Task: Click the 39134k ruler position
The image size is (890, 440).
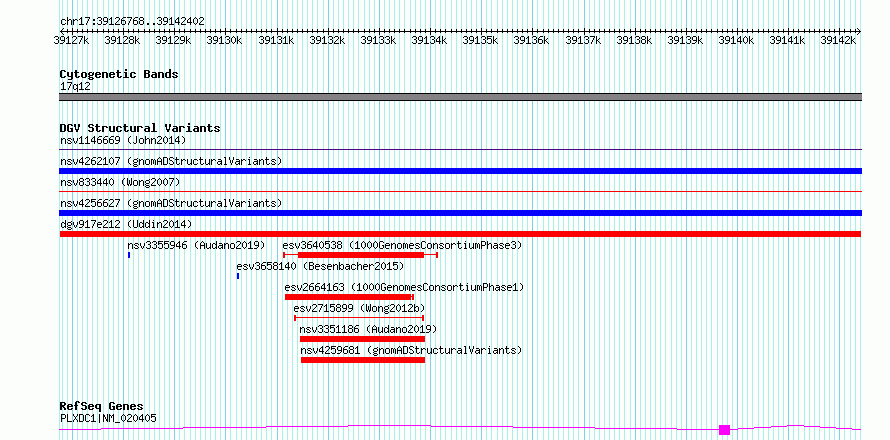Action: point(429,40)
